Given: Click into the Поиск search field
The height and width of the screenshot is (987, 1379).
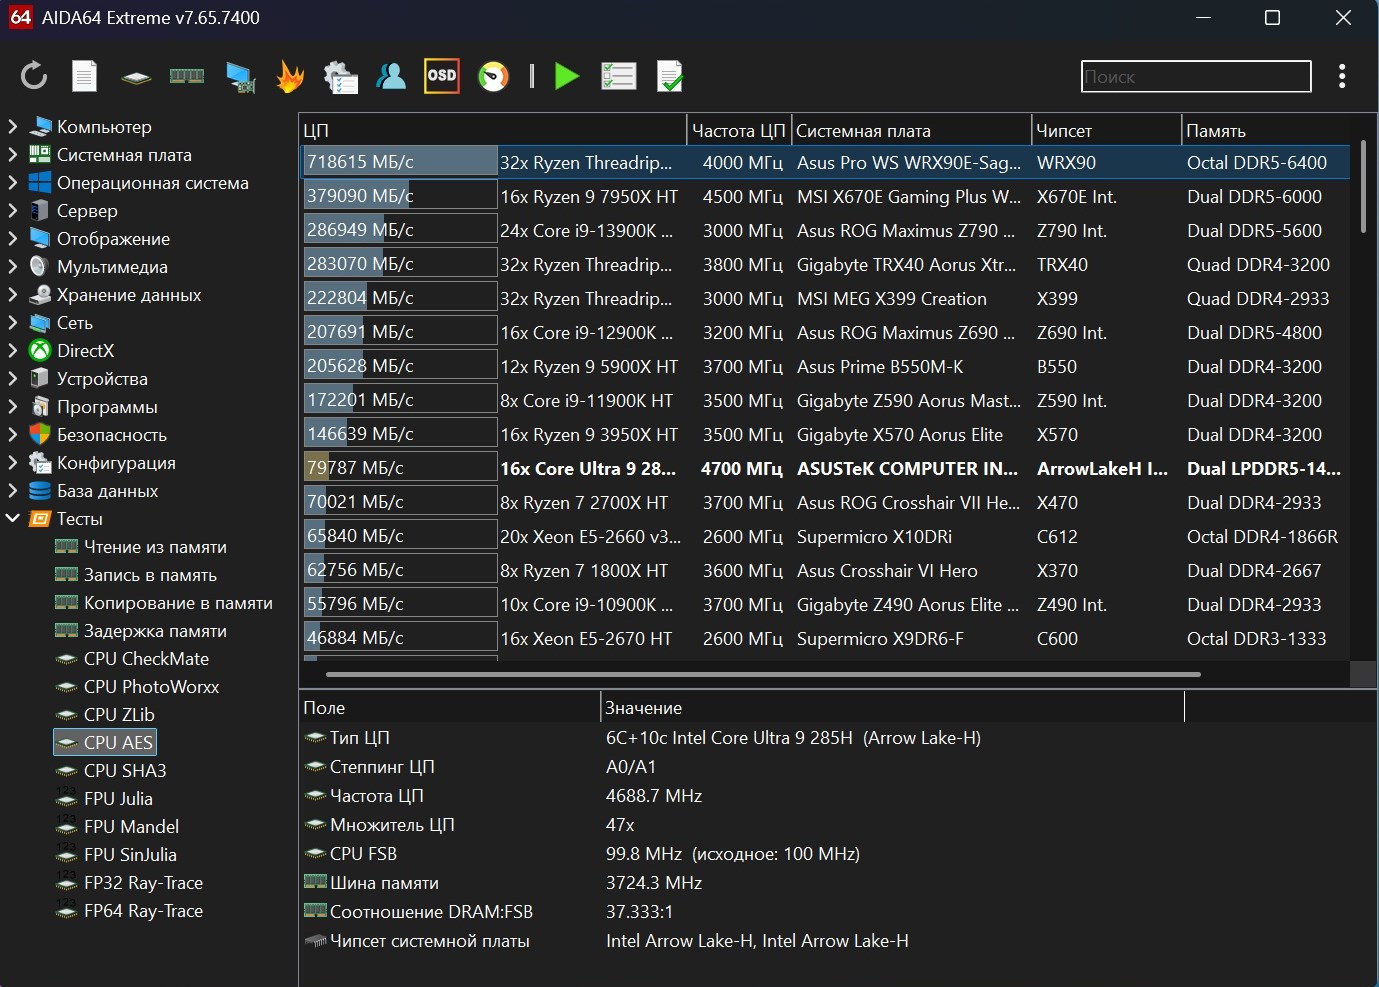Looking at the screenshot, I should tap(1195, 77).
